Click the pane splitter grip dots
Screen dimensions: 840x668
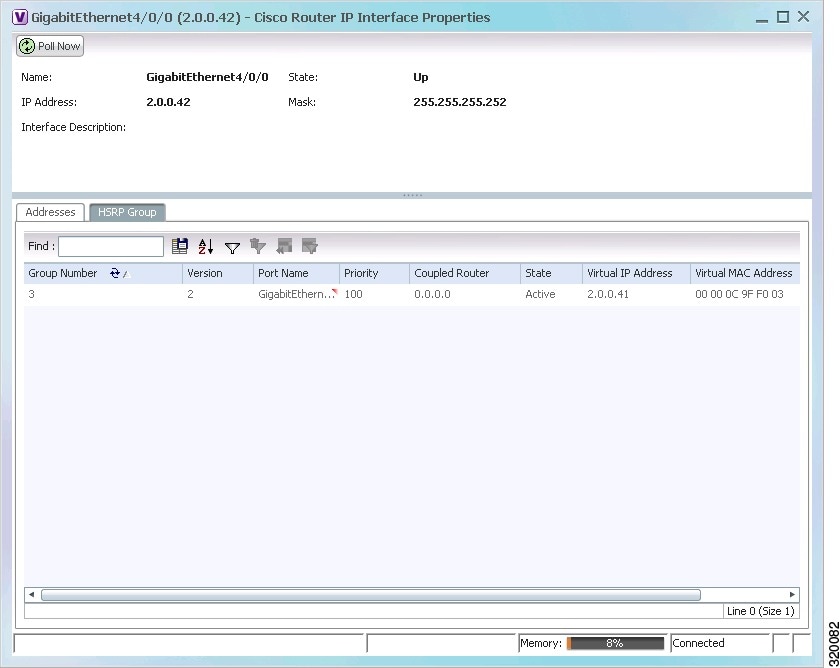412,196
